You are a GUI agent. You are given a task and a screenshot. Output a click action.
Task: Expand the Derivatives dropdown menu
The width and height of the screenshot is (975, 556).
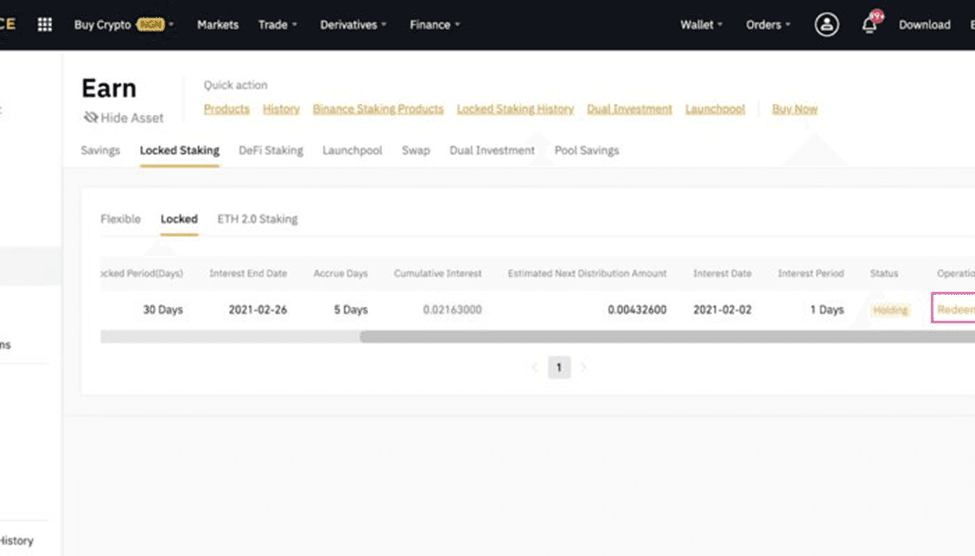point(353,25)
